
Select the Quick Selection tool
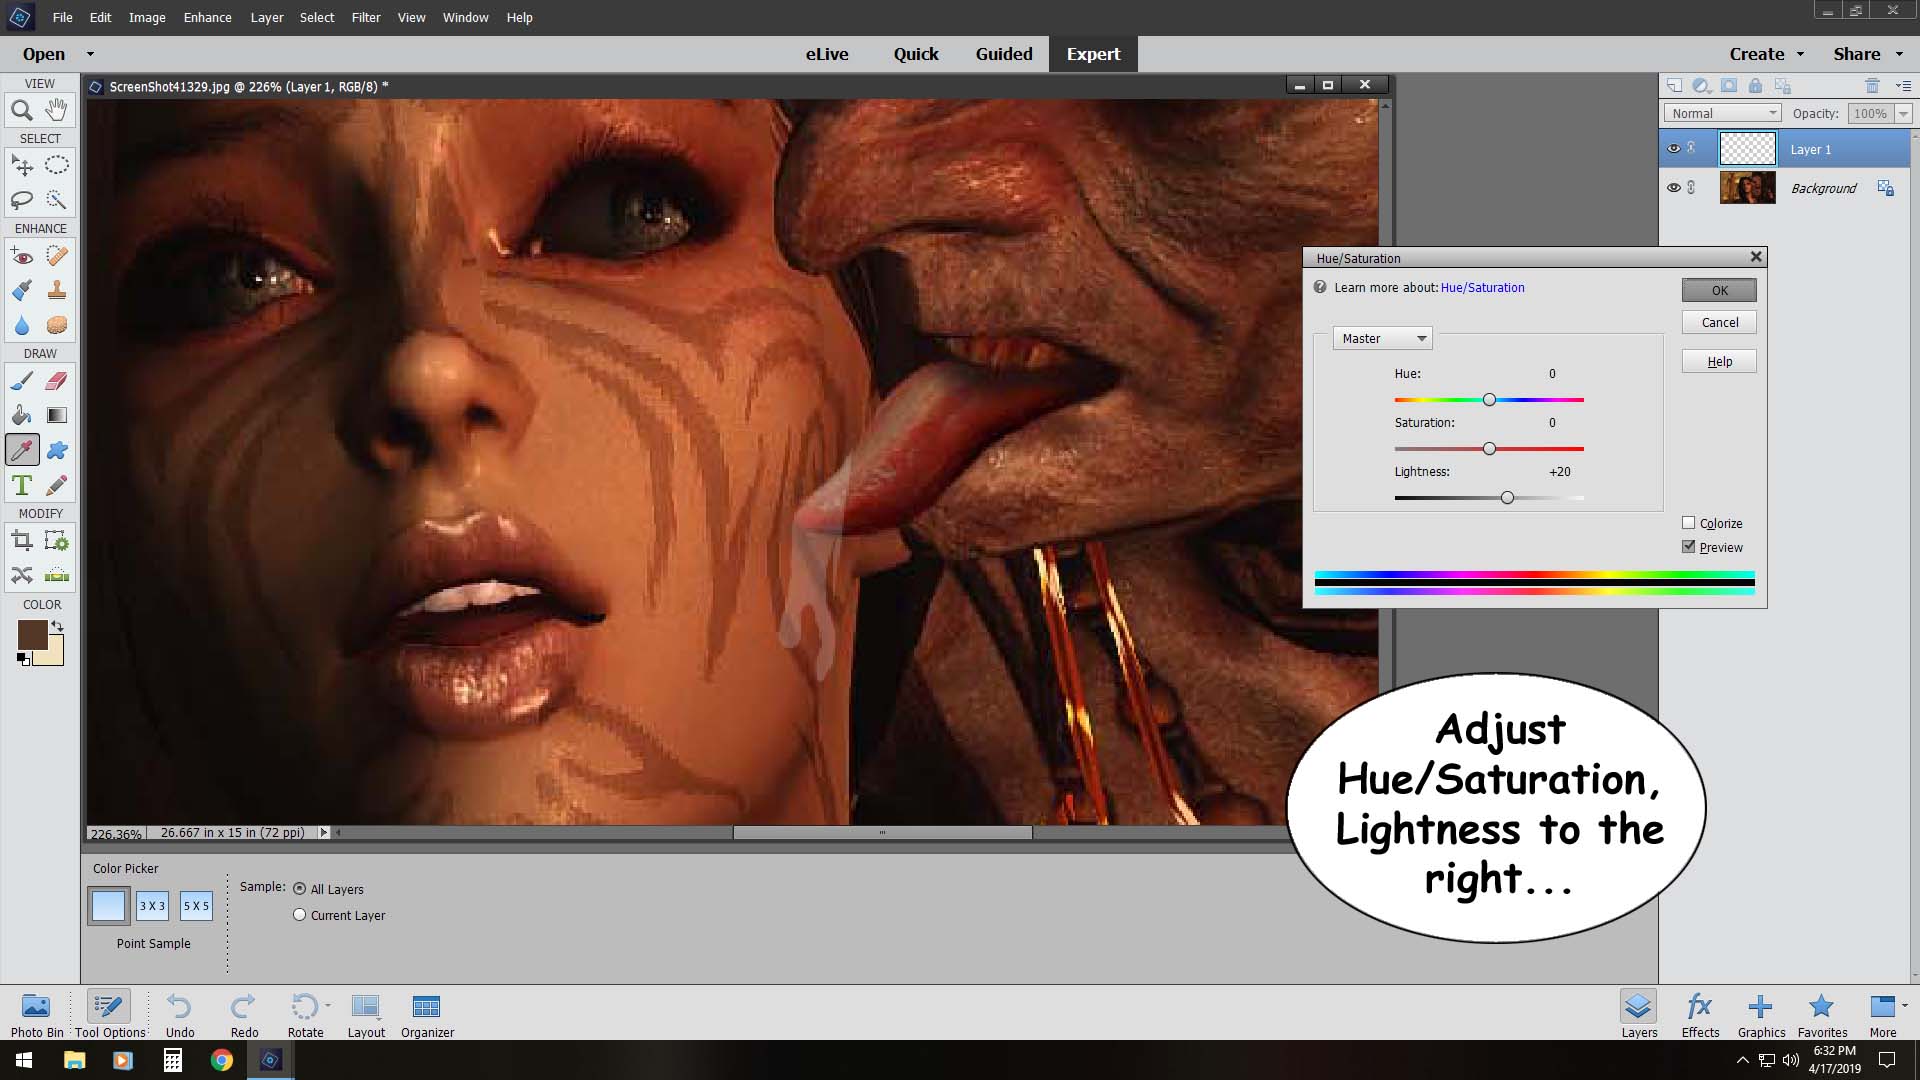click(57, 200)
